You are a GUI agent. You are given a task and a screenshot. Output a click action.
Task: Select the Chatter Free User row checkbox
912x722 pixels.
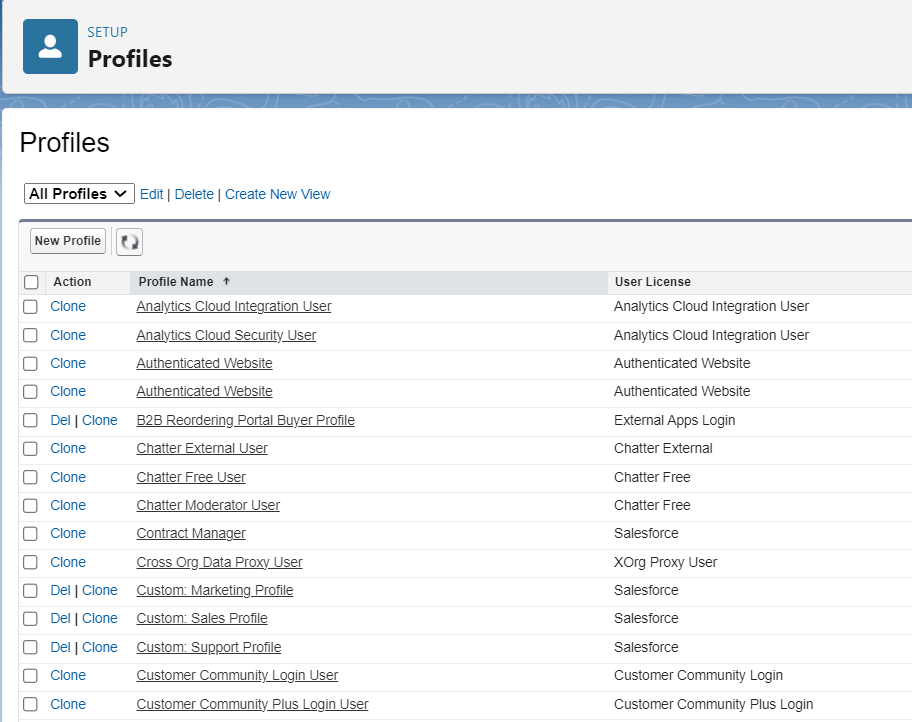click(30, 477)
